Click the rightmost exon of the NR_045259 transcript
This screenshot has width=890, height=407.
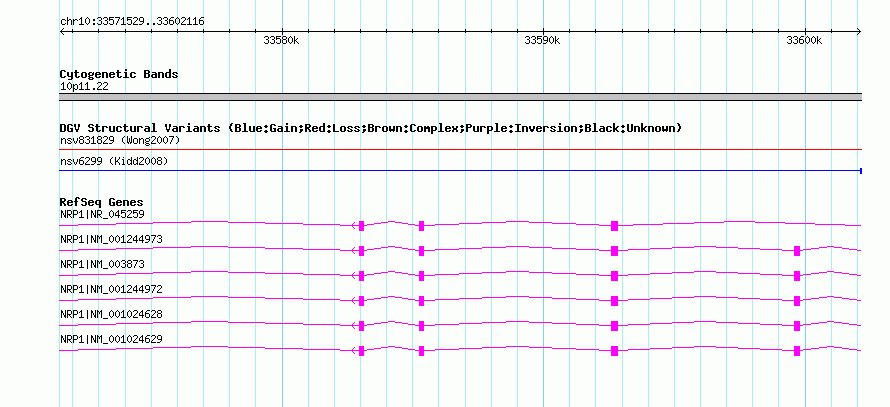pyautogui.click(x=614, y=226)
